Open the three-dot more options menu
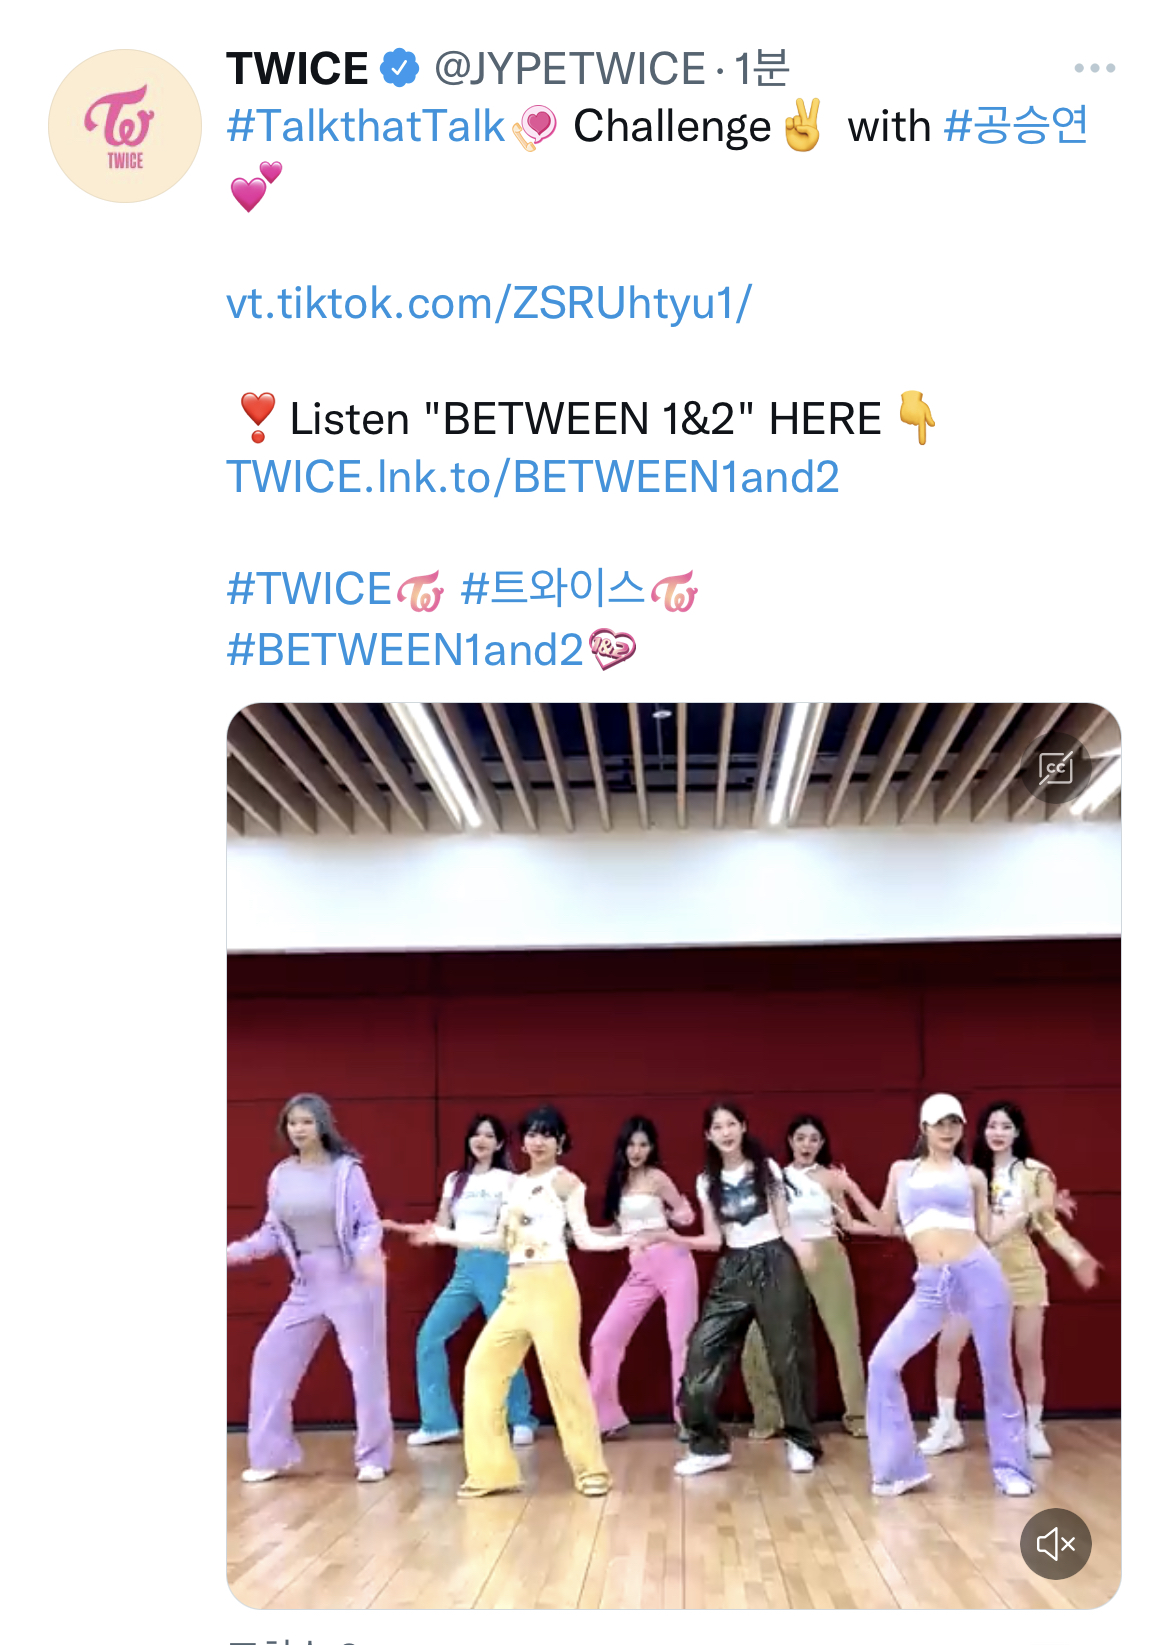 pyautogui.click(x=1094, y=68)
